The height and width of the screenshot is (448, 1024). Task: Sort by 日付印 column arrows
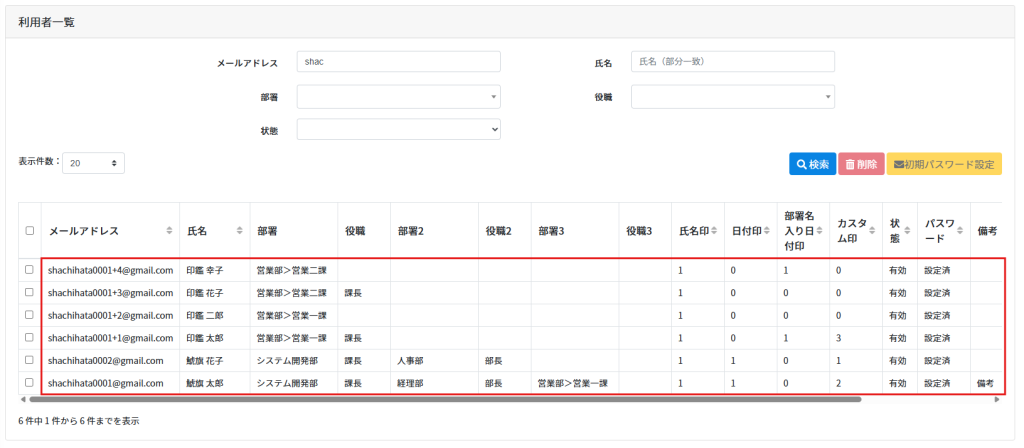click(x=766, y=231)
